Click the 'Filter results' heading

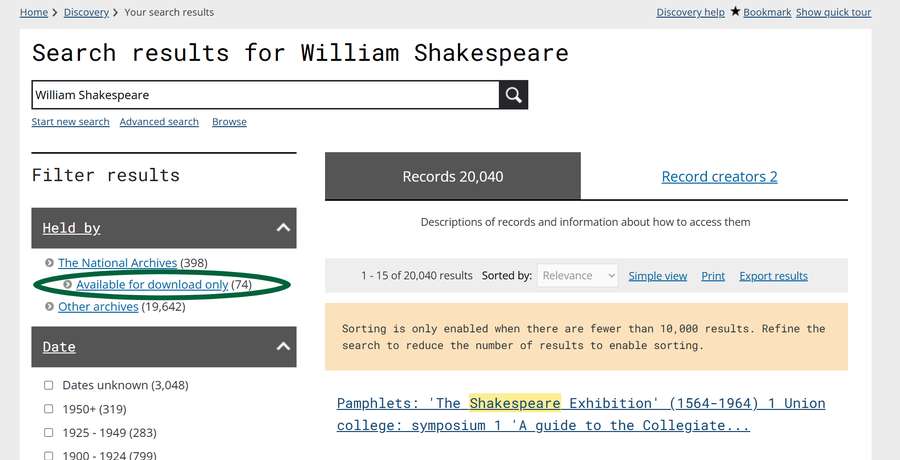coord(106,175)
